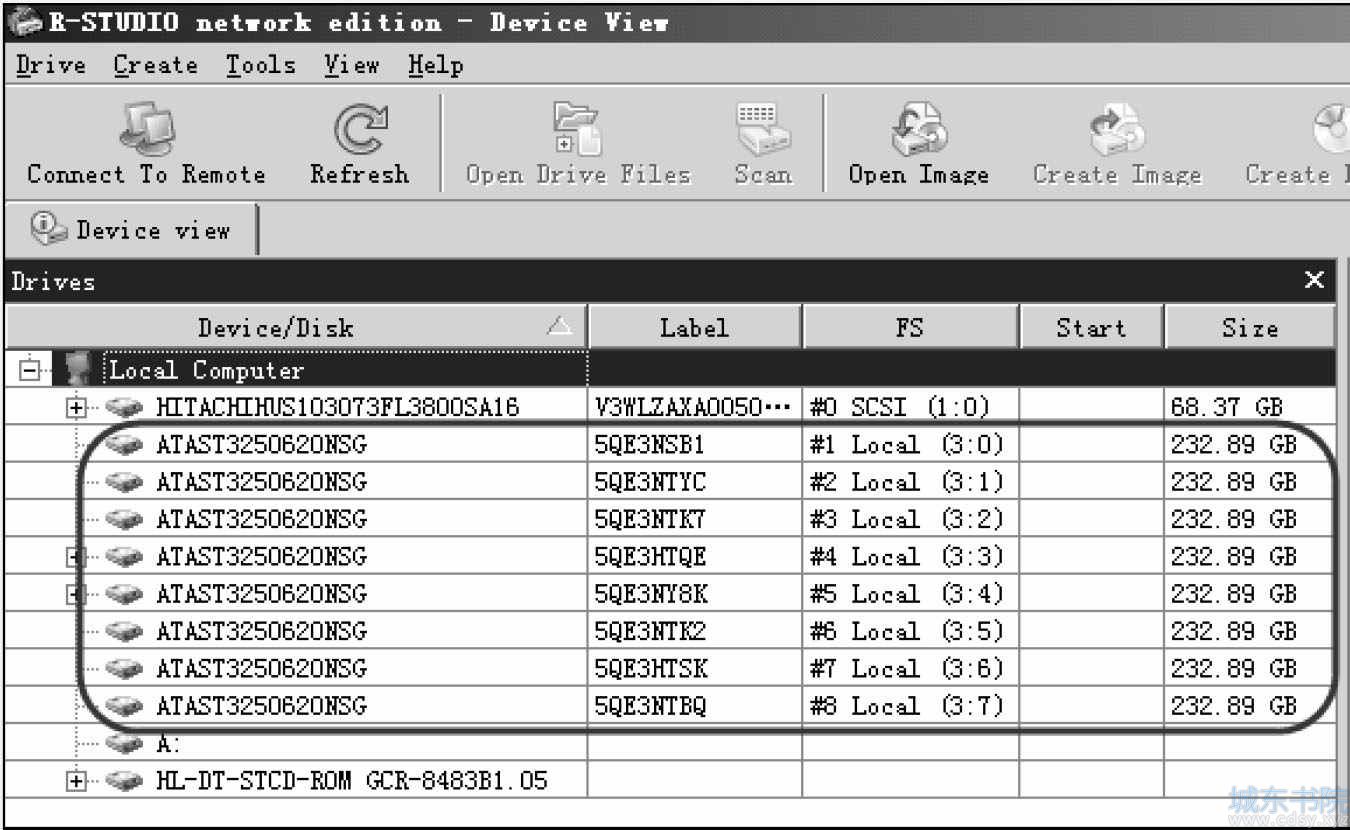1350x830 pixels.
Task: Sort by the Device/Disk column header
Action: pyautogui.click(x=296, y=328)
